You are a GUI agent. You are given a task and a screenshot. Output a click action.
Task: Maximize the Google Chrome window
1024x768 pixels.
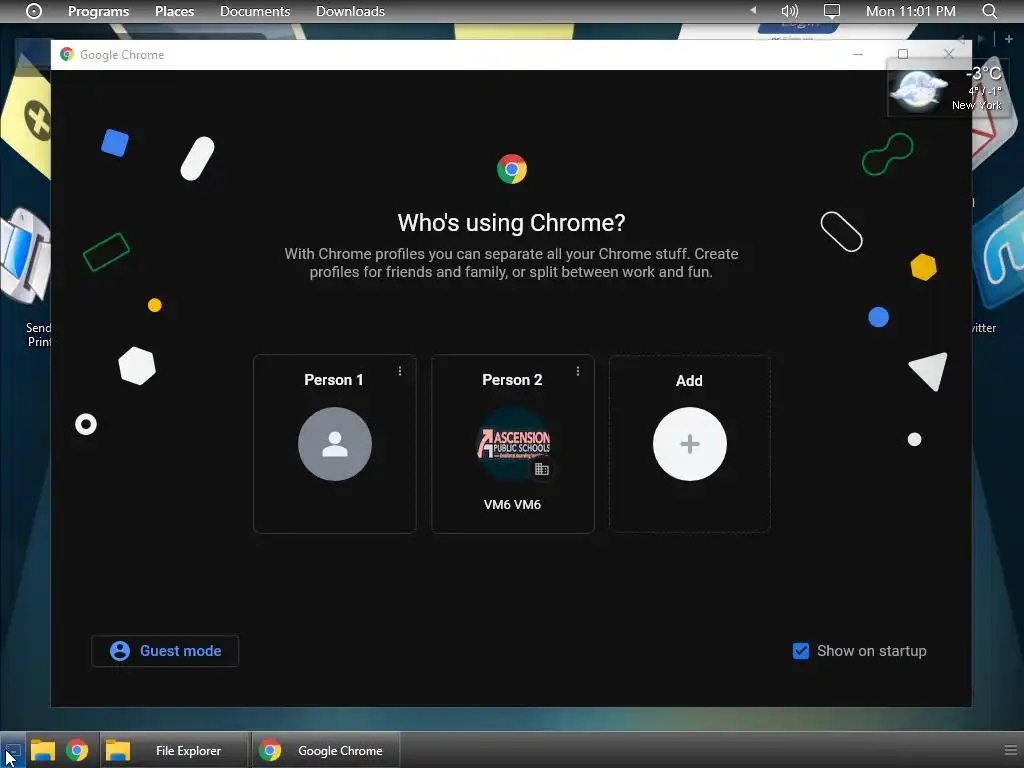point(903,54)
